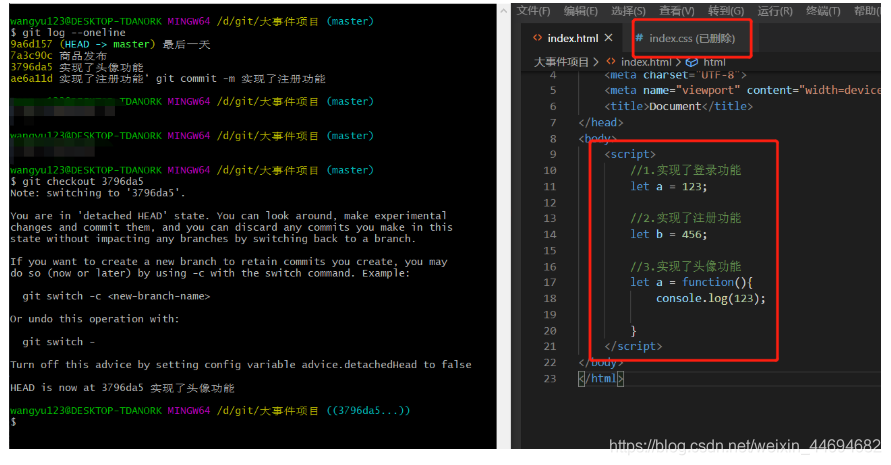
Task: Click "Note: switching to '3796da5'." line
Action: click(x=97, y=193)
